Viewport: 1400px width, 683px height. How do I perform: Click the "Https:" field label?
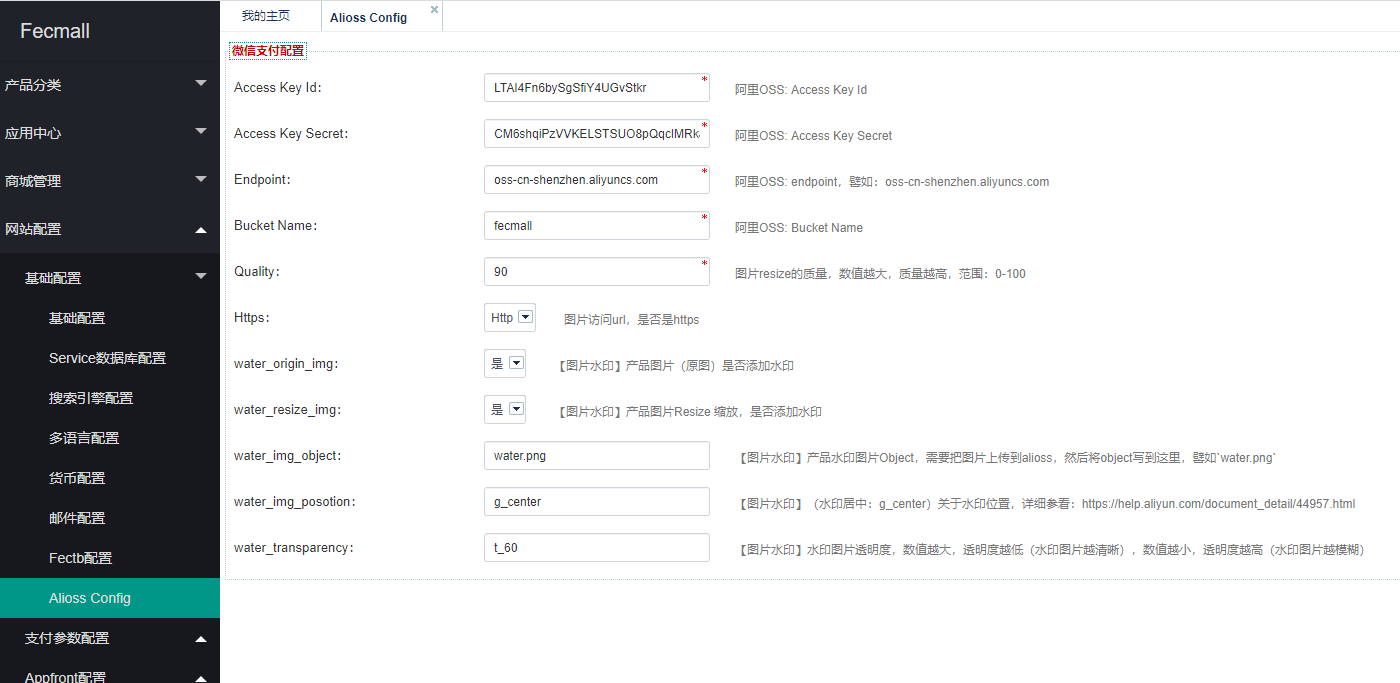pyautogui.click(x=252, y=318)
